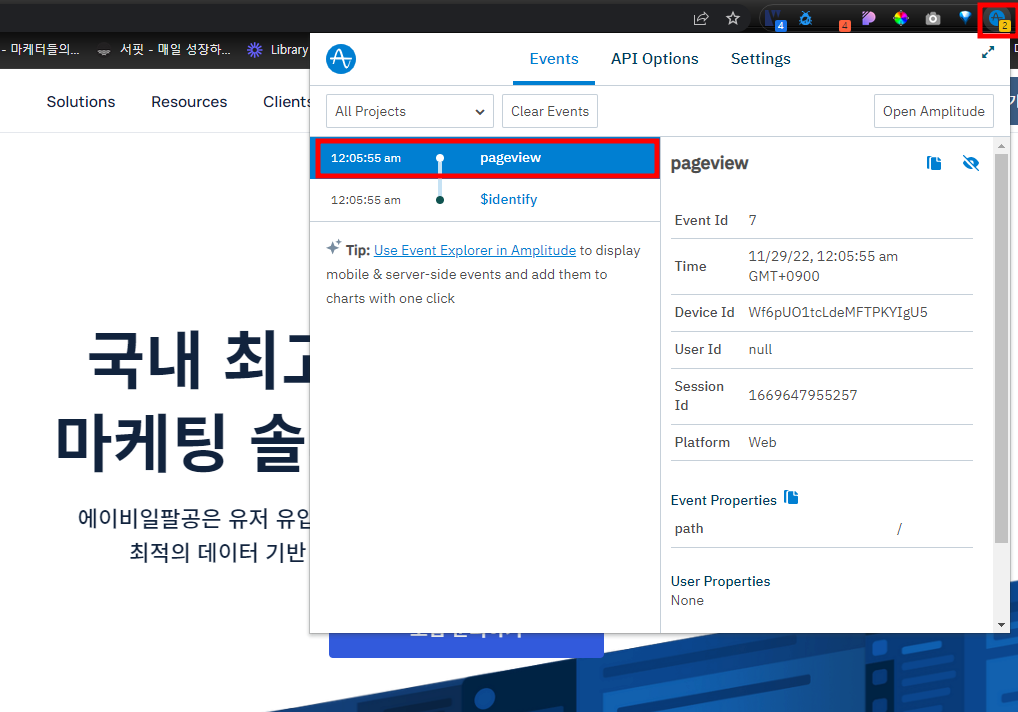Select the $identify event row

(x=485, y=200)
